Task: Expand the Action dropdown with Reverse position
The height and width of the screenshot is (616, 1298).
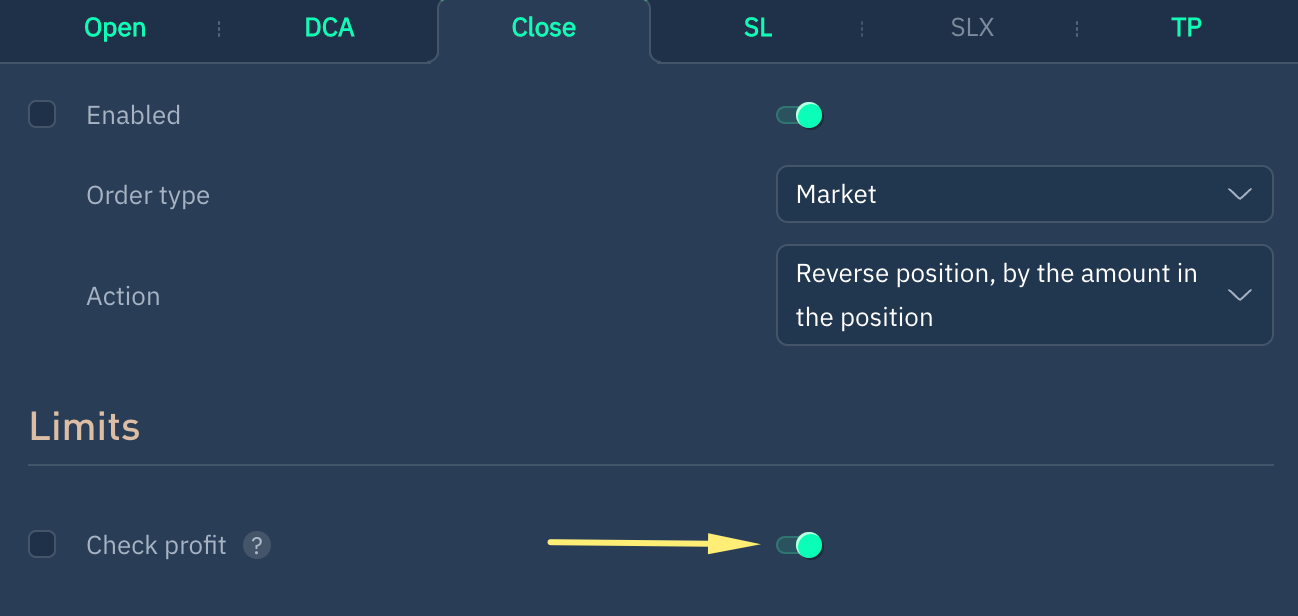Action: coord(1024,295)
